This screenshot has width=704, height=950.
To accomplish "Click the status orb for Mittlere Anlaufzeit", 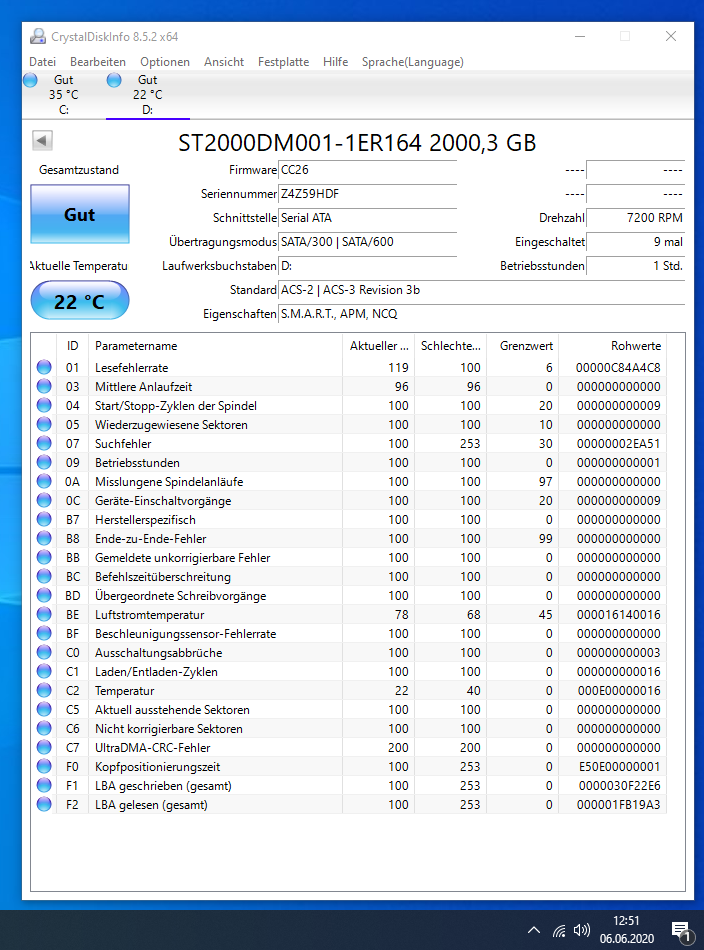I will (44, 386).
